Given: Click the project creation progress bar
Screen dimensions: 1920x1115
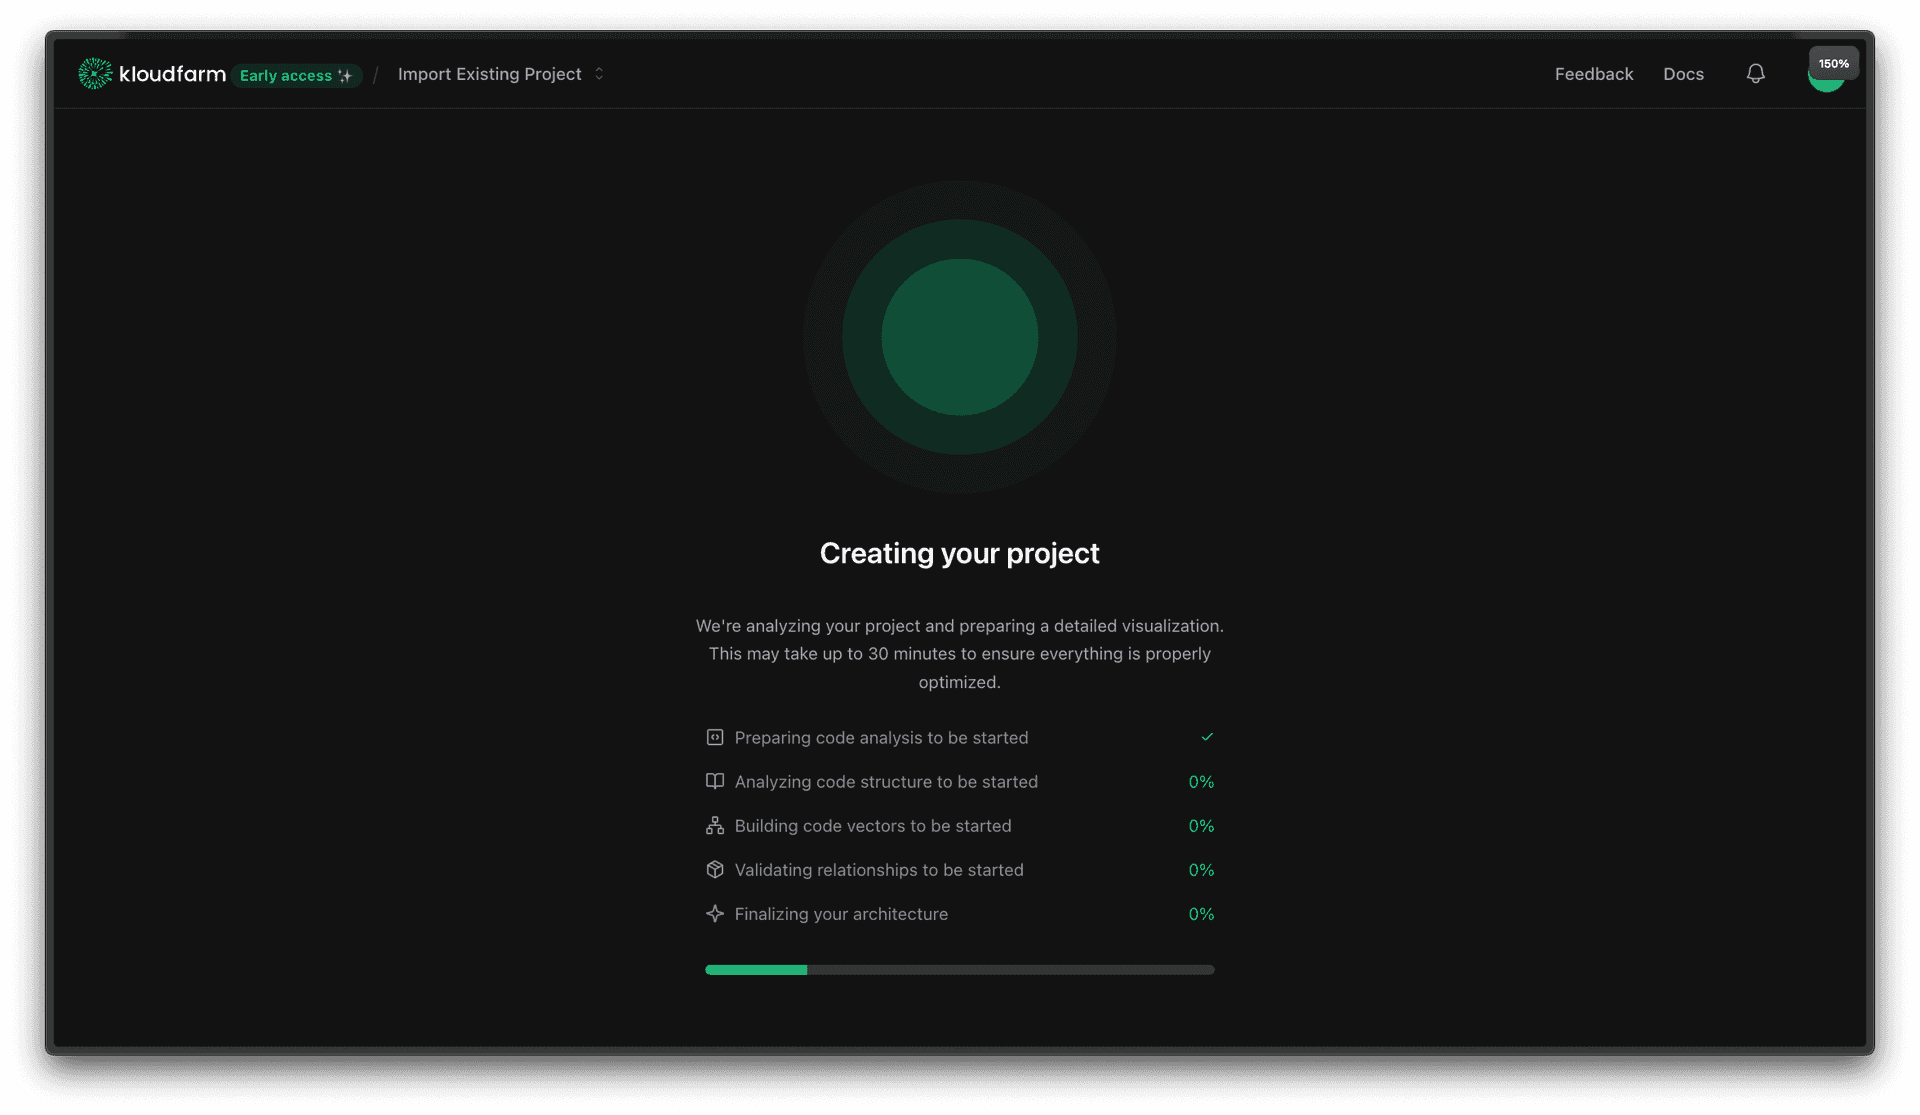Looking at the screenshot, I should click(x=959, y=969).
